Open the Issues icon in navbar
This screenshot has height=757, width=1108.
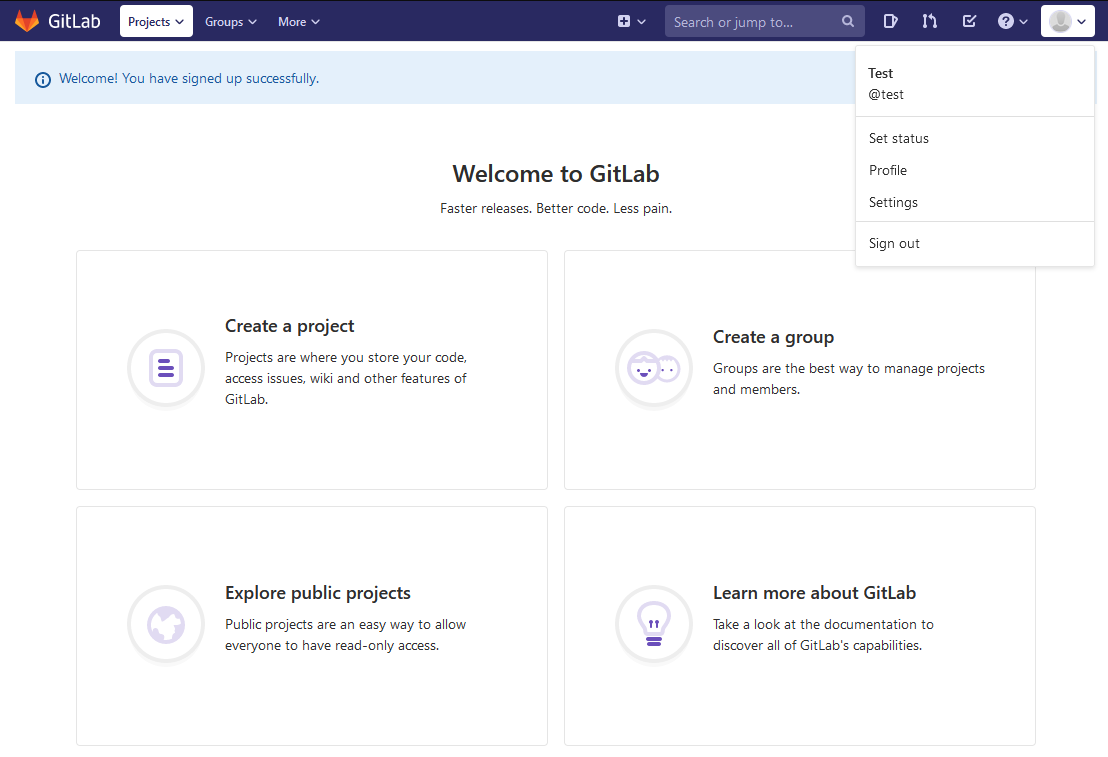point(891,21)
